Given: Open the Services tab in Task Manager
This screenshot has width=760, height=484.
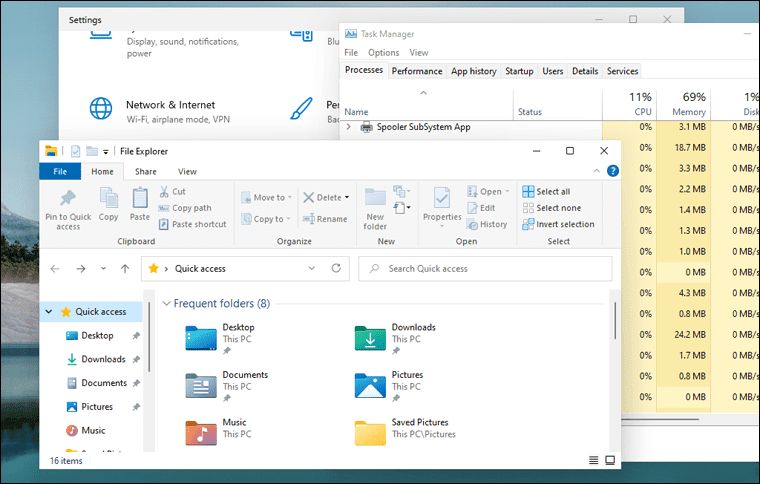Looking at the screenshot, I should [622, 71].
